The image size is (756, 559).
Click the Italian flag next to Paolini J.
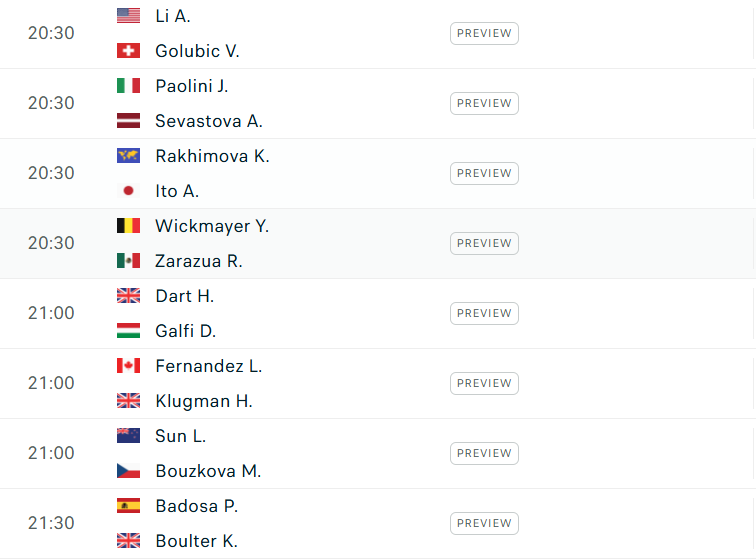coord(128,86)
